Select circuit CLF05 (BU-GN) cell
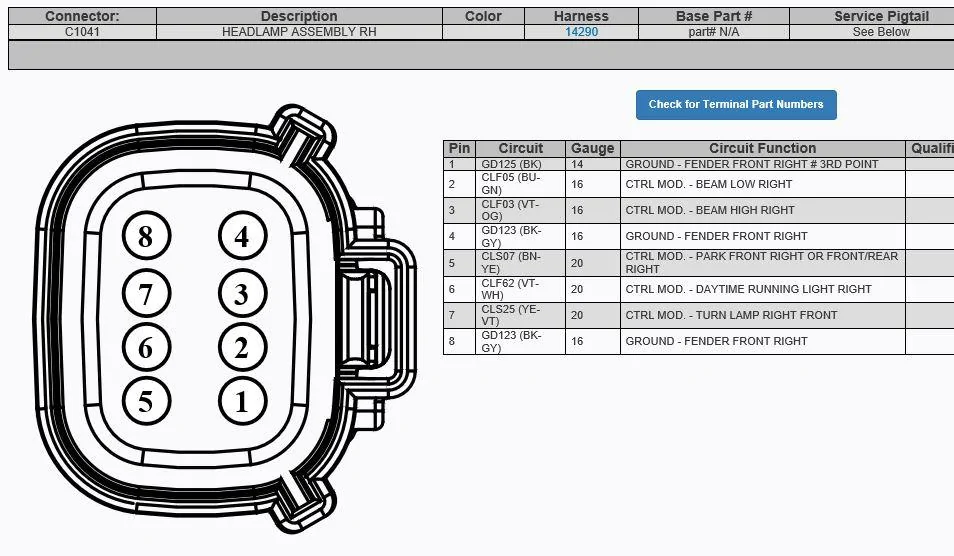954x556 pixels. coord(520,184)
